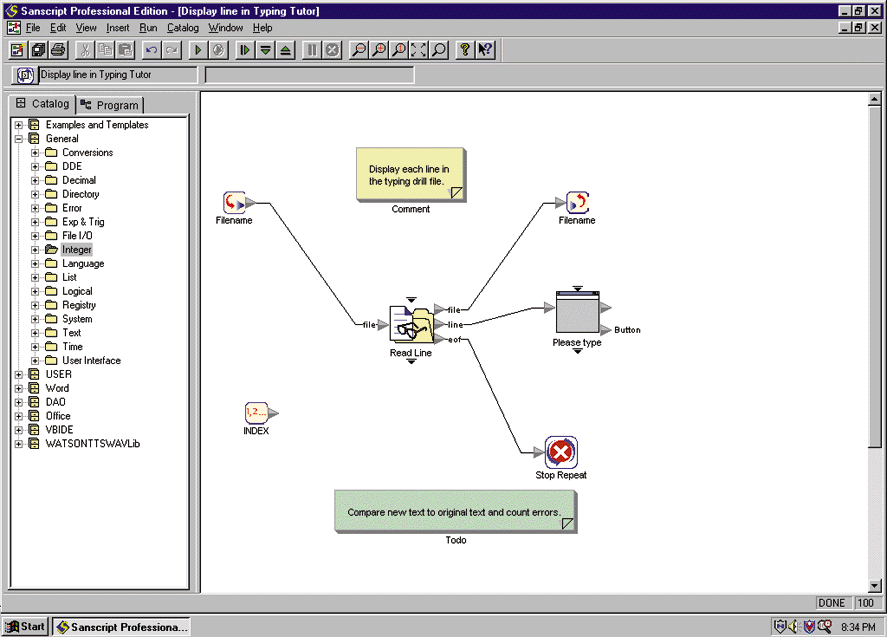
Task: Select the INDEX constant icon
Action: click(x=257, y=413)
